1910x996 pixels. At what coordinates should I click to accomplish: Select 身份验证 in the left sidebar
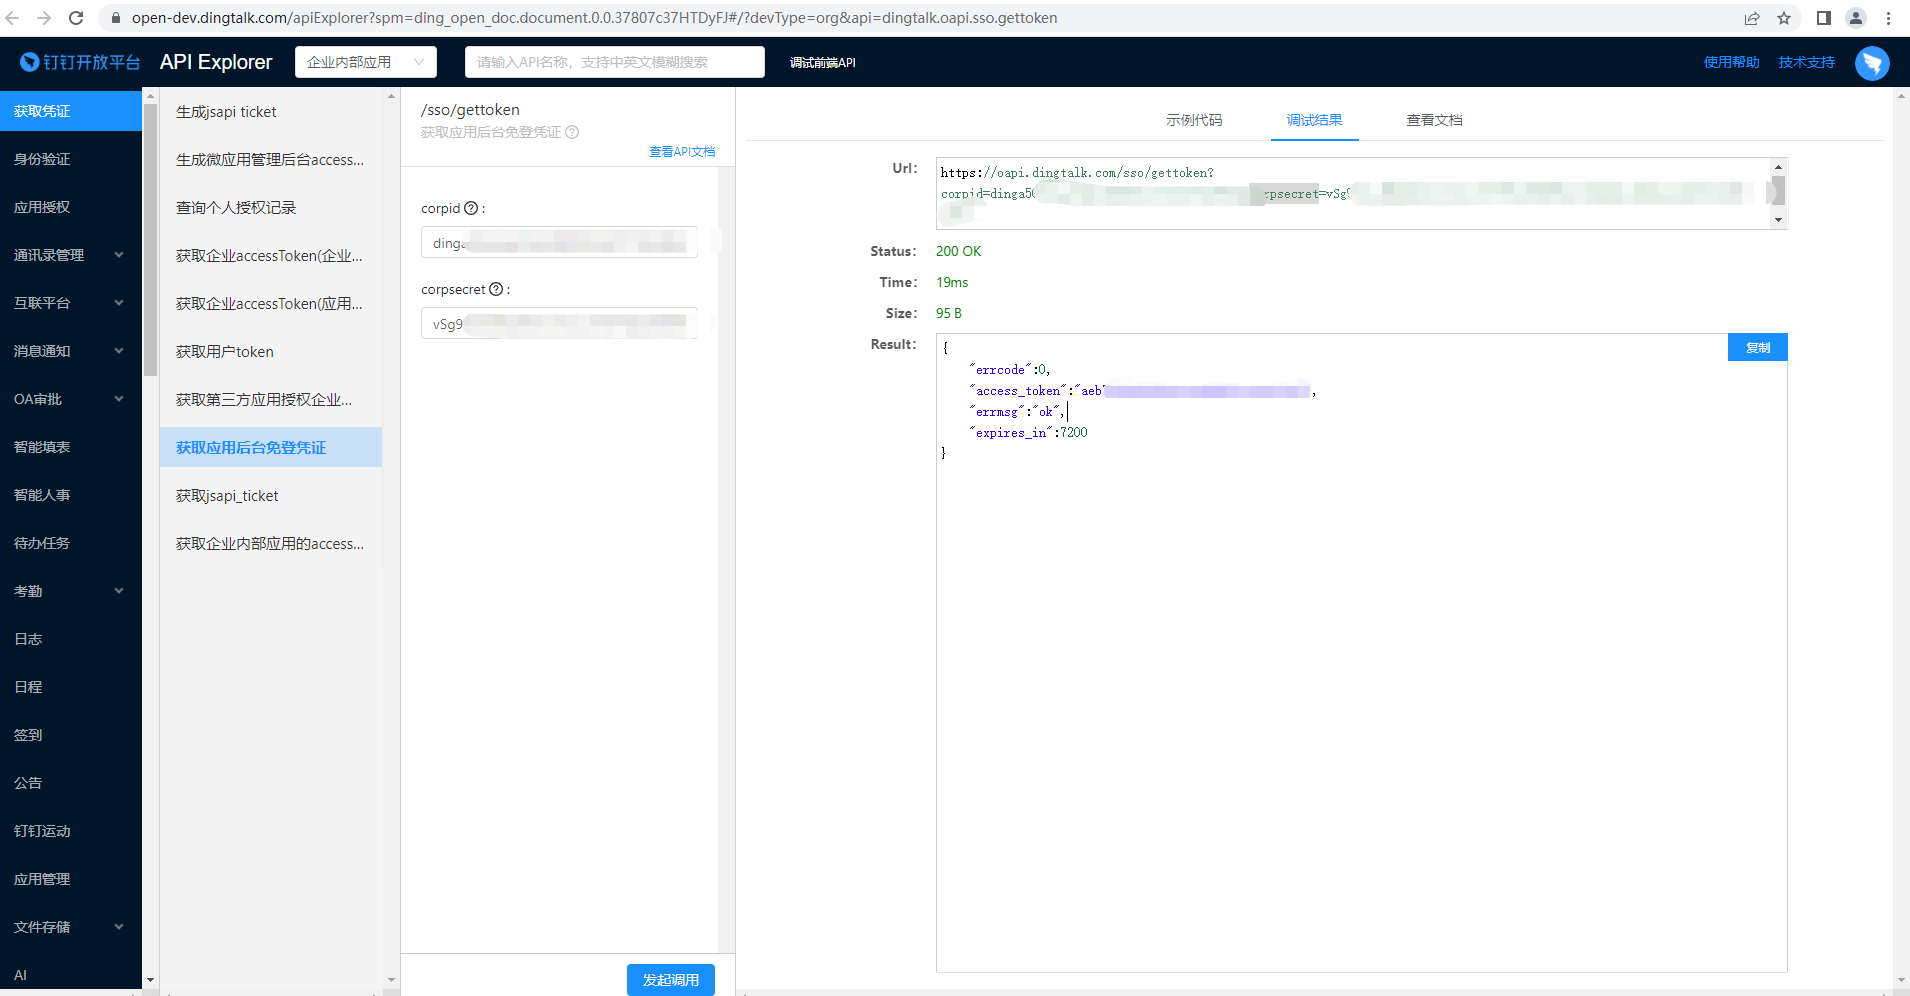click(70, 159)
